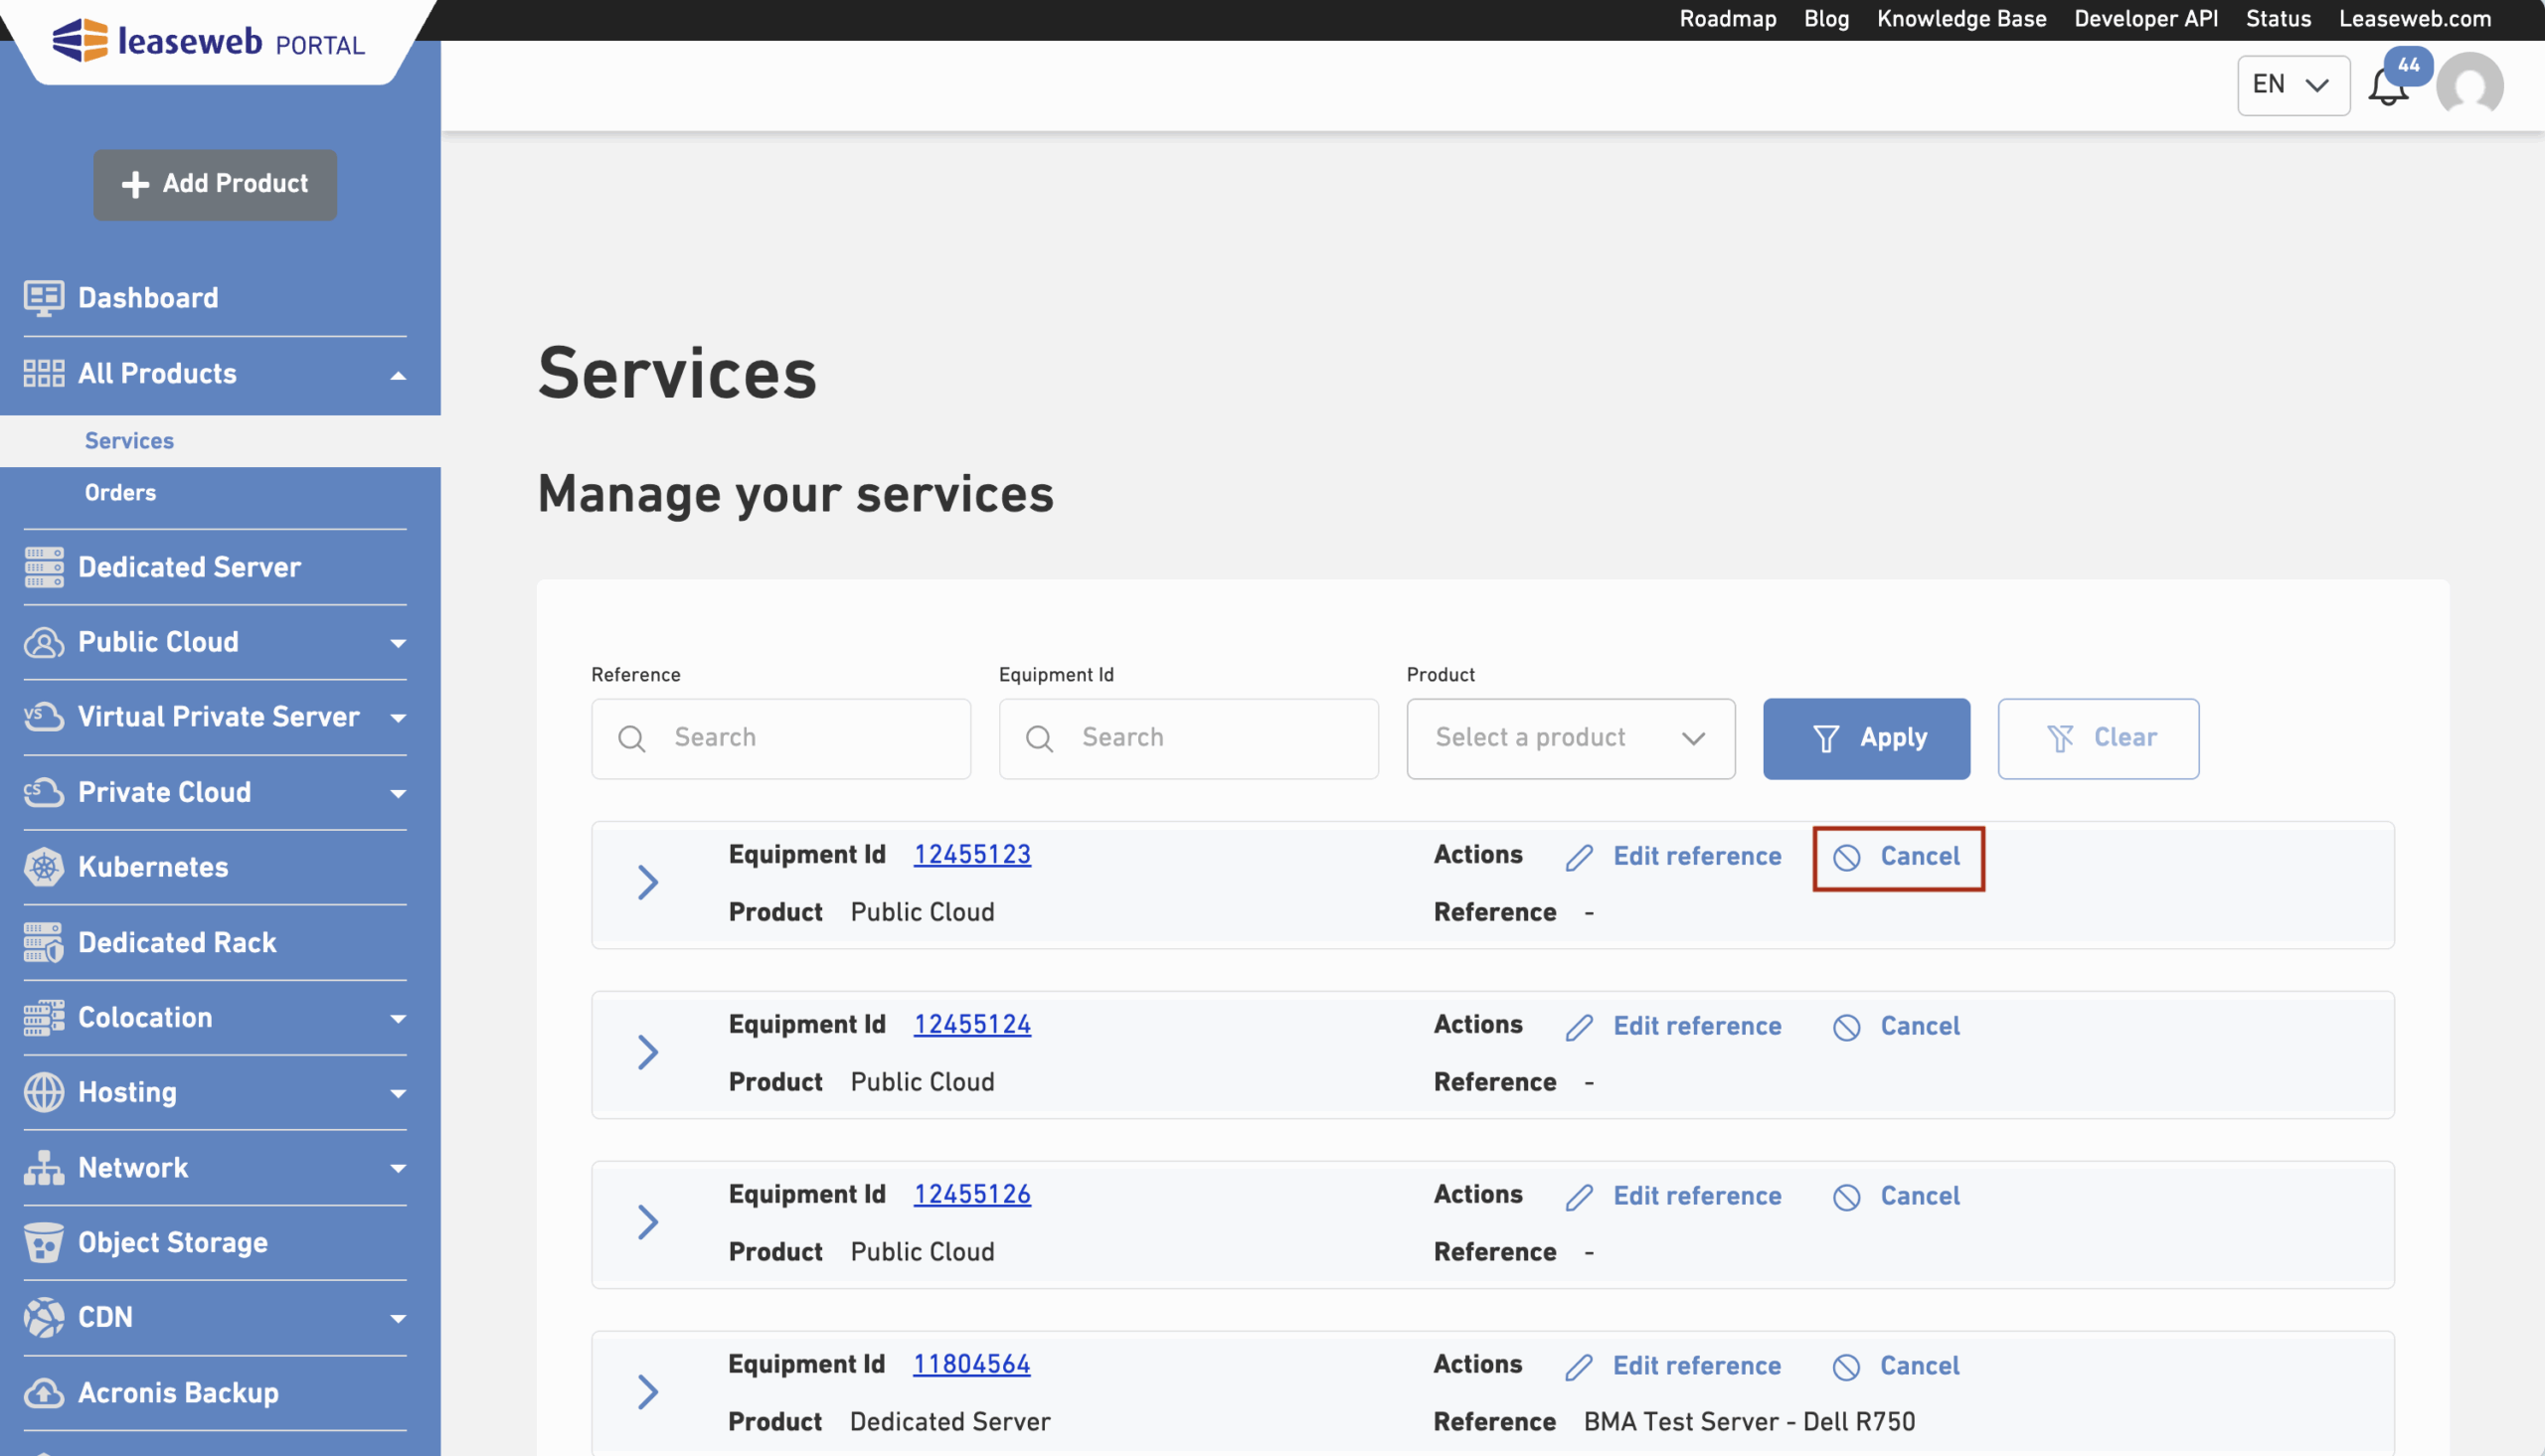Open Knowledge Base in the top bar
This screenshot has height=1456, width=2545.
[x=1961, y=19]
